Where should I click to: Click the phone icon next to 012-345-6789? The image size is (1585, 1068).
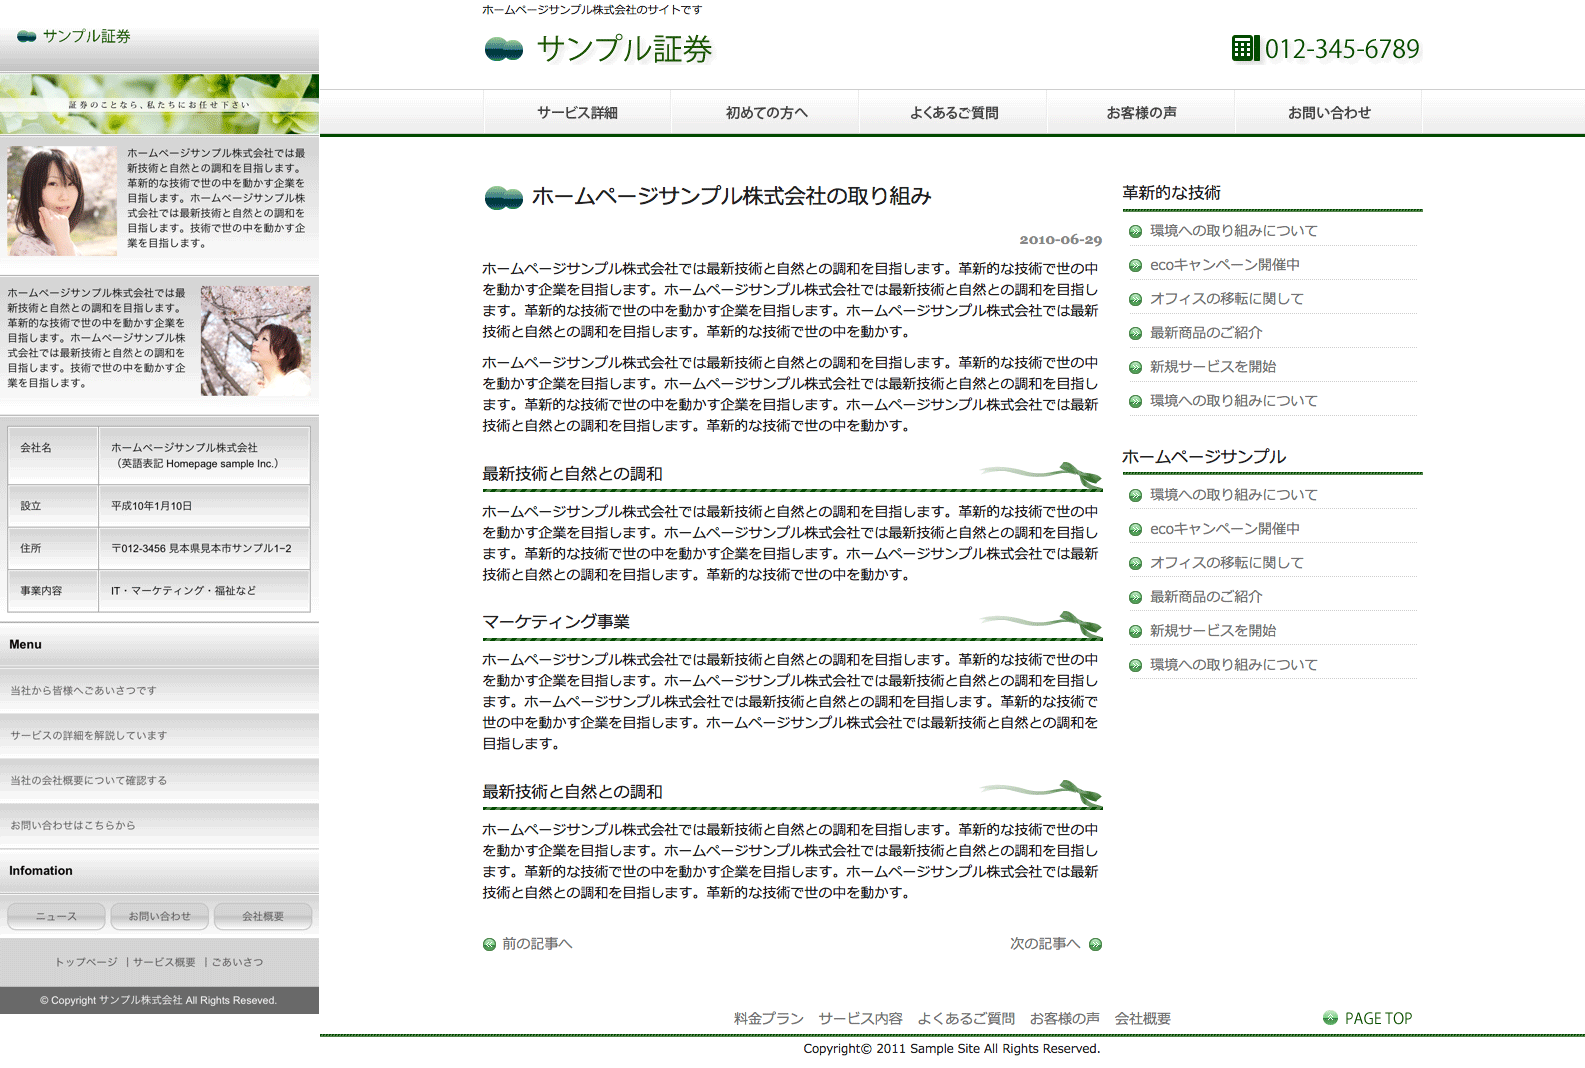(x=1244, y=48)
